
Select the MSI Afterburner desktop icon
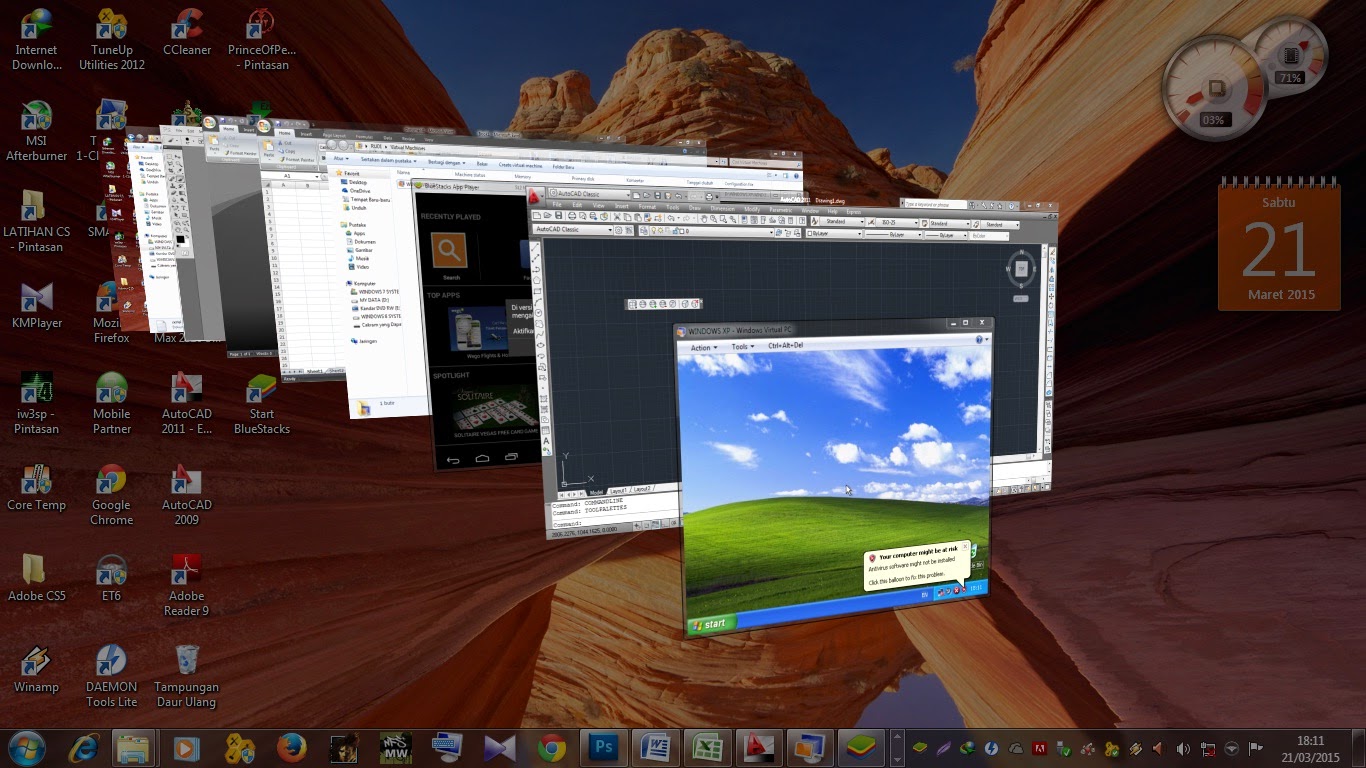[x=36, y=131]
